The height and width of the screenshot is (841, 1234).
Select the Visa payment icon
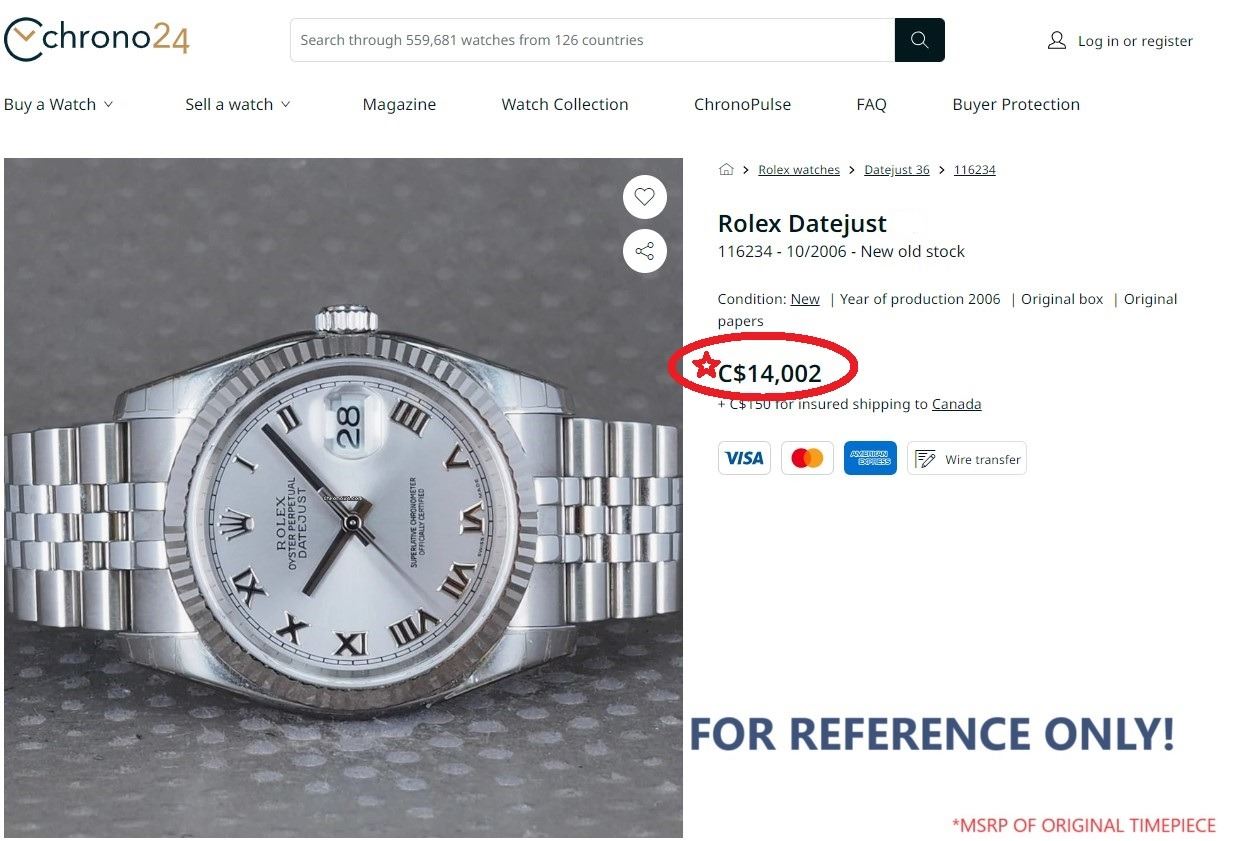[744, 459]
